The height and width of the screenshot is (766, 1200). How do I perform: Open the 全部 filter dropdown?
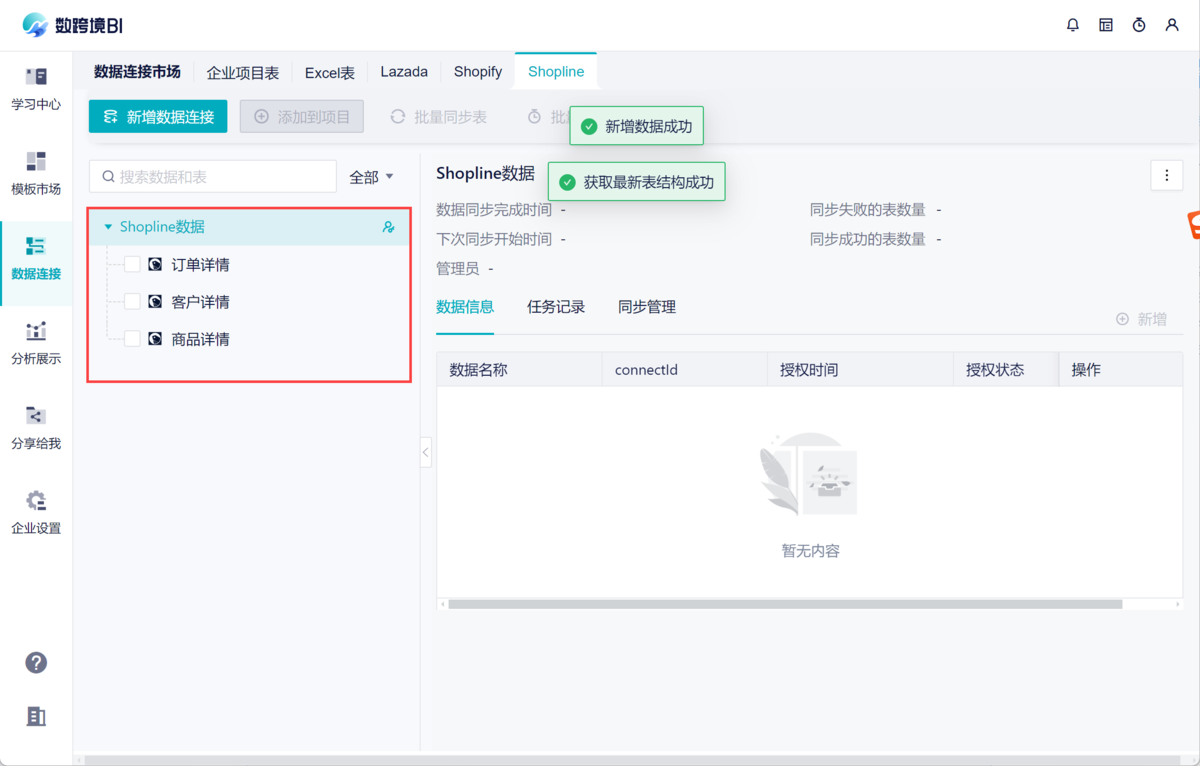click(x=371, y=177)
